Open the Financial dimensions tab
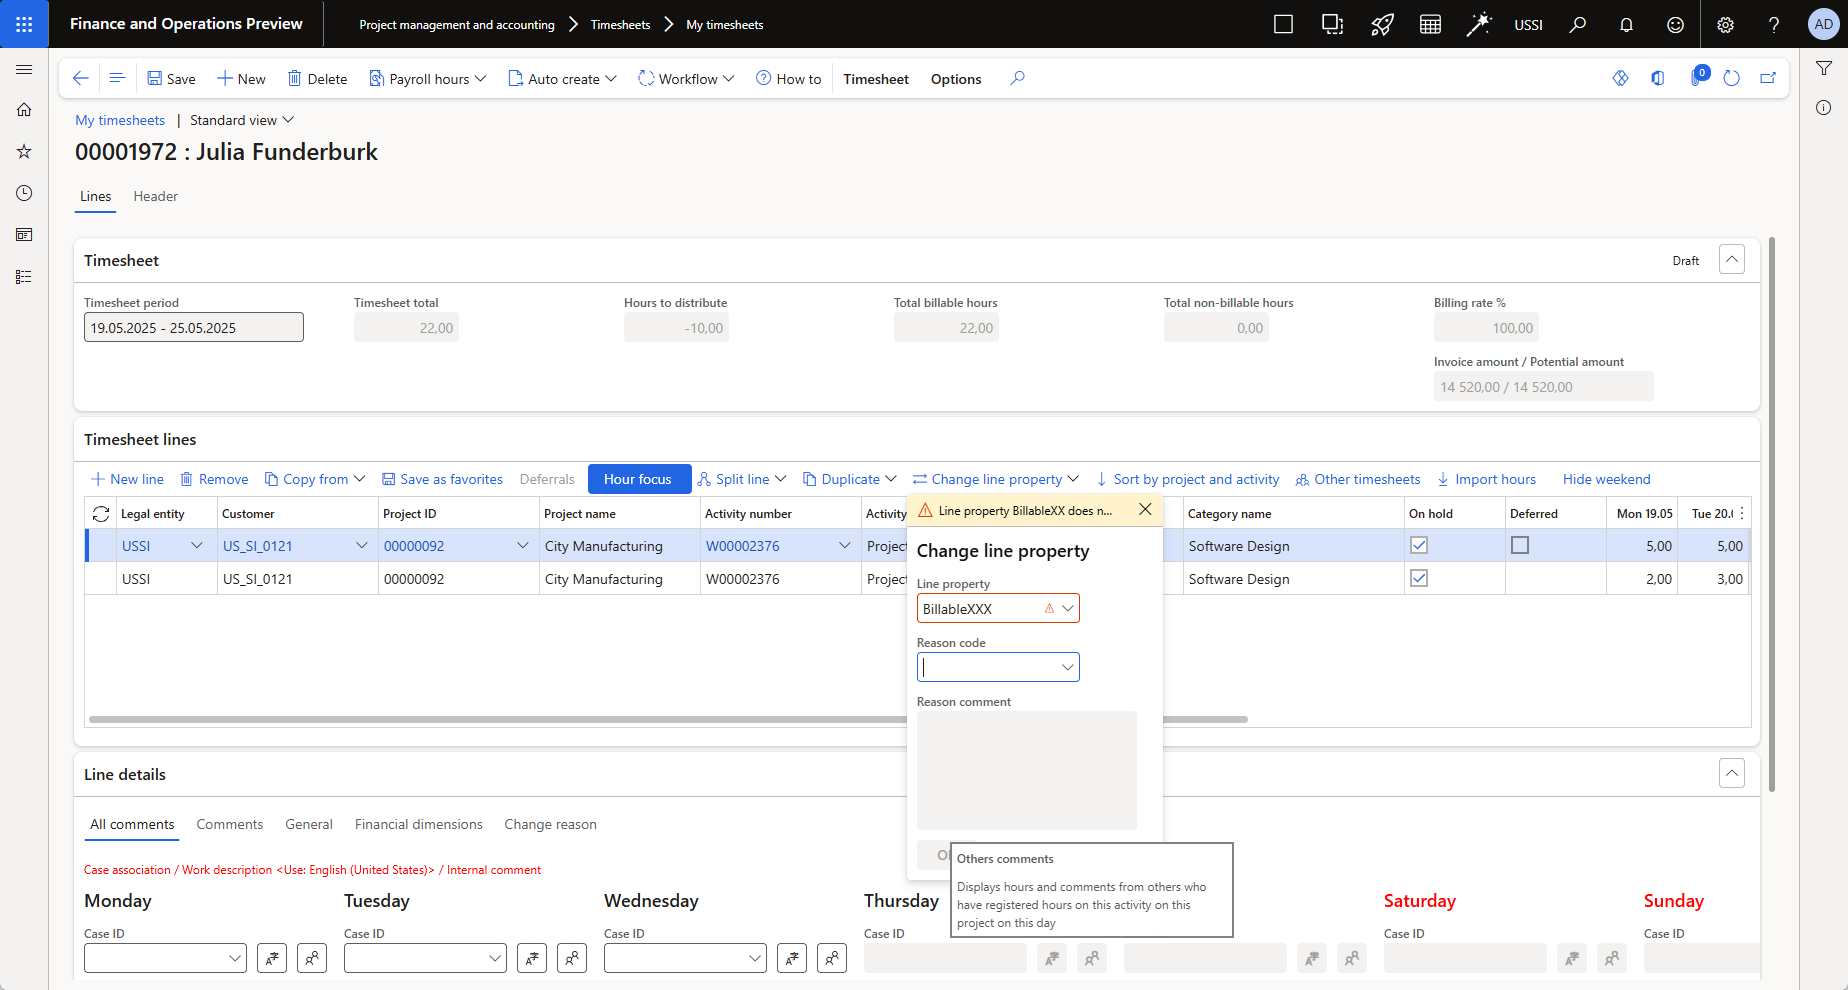This screenshot has height=990, width=1848. (418, 825)
